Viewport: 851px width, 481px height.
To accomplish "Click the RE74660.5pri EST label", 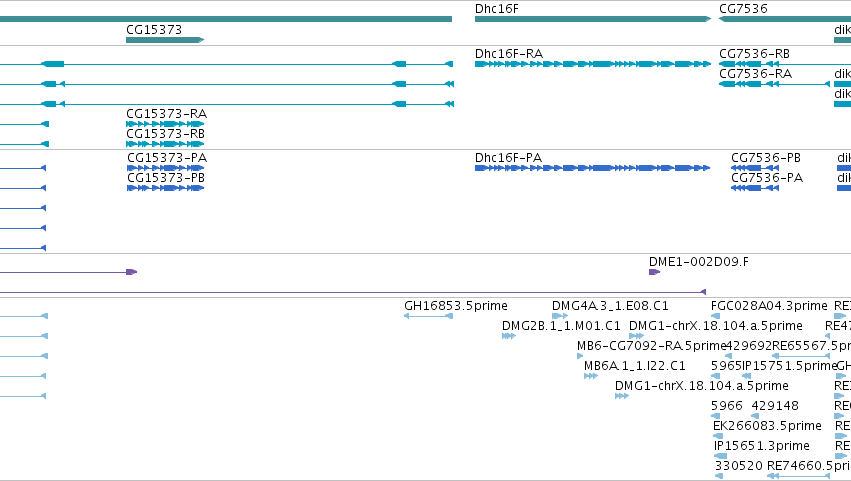I will tap(809, 466).
